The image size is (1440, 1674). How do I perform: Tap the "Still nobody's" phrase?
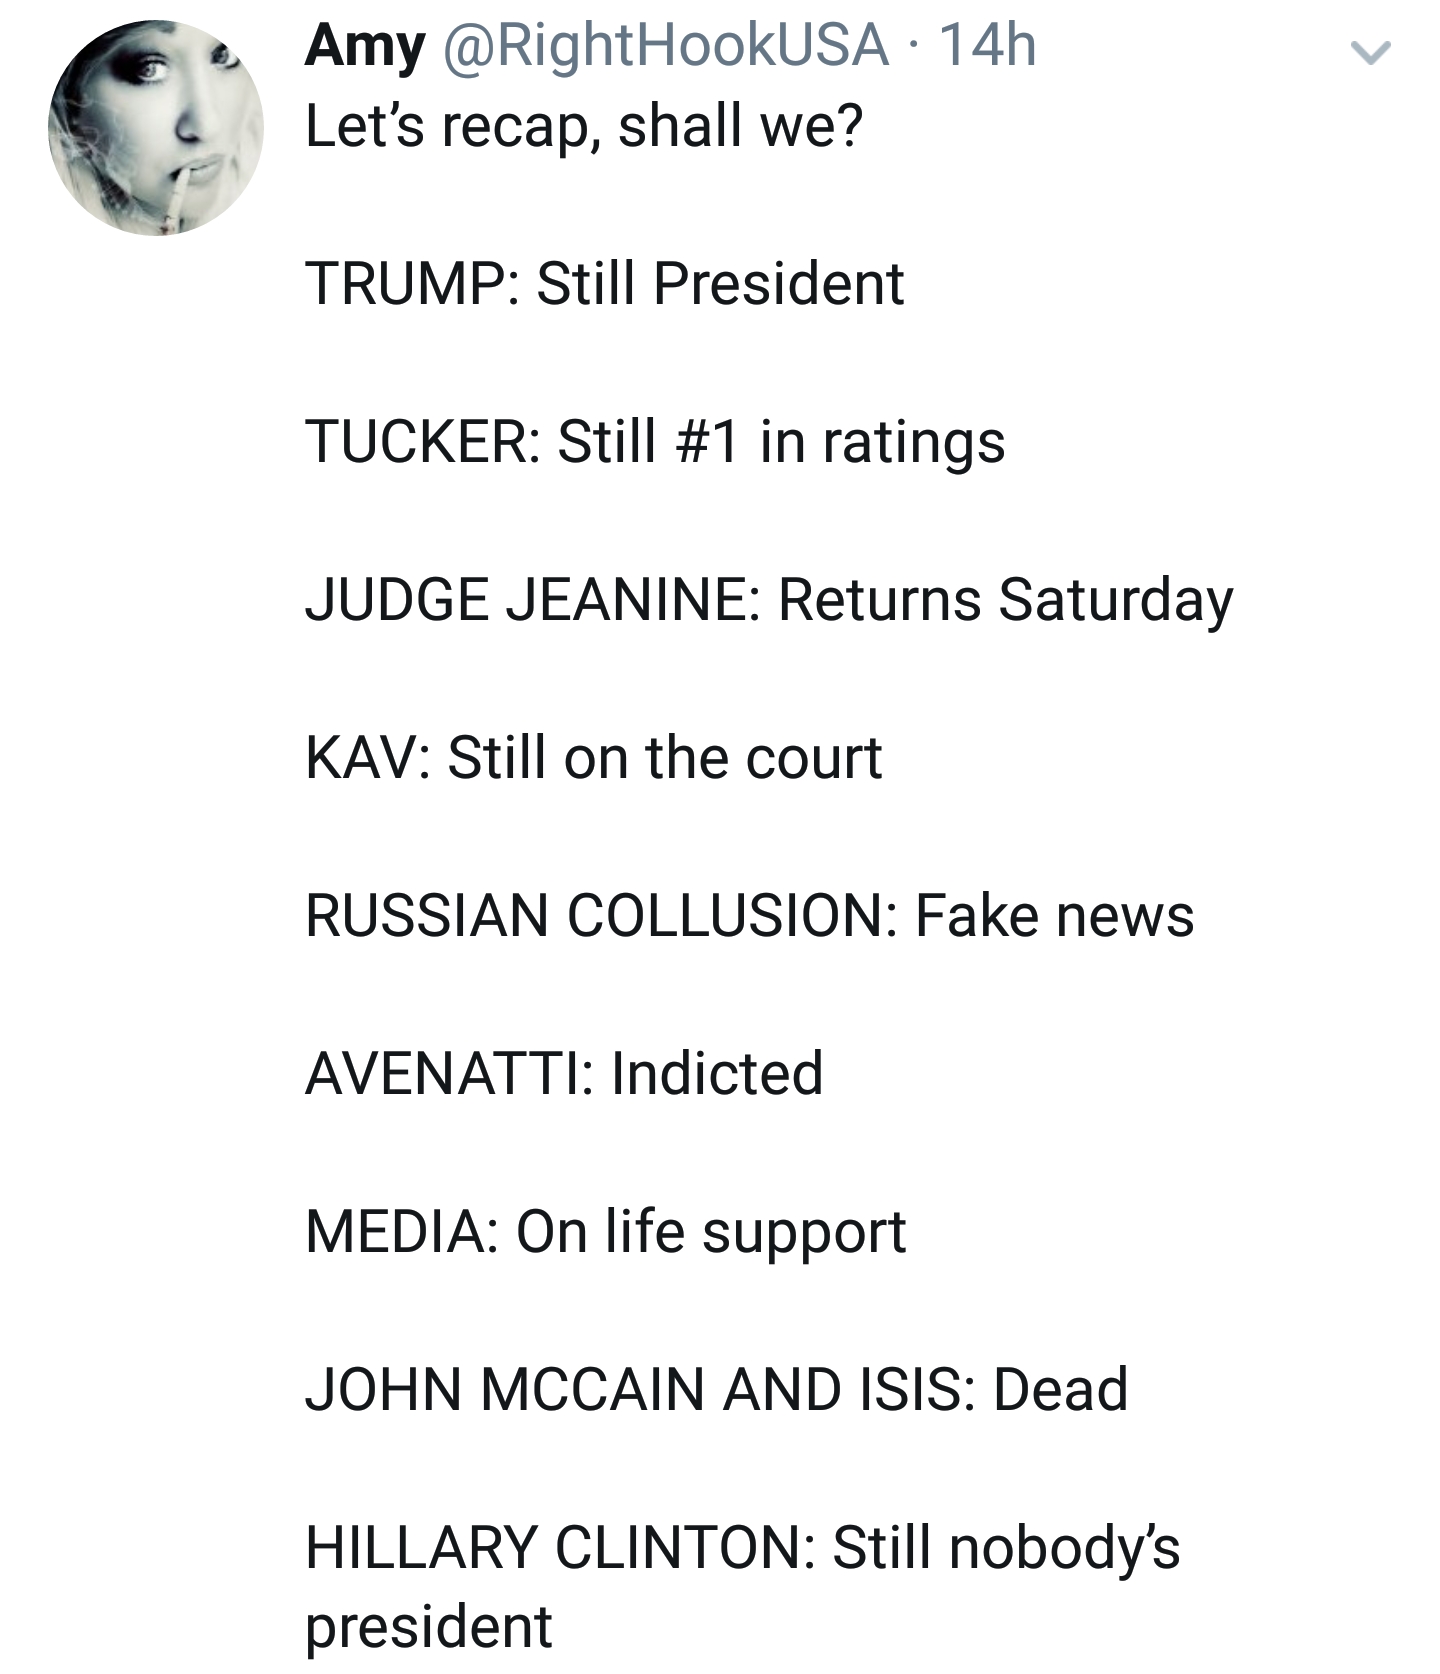pos(1007,1548)
